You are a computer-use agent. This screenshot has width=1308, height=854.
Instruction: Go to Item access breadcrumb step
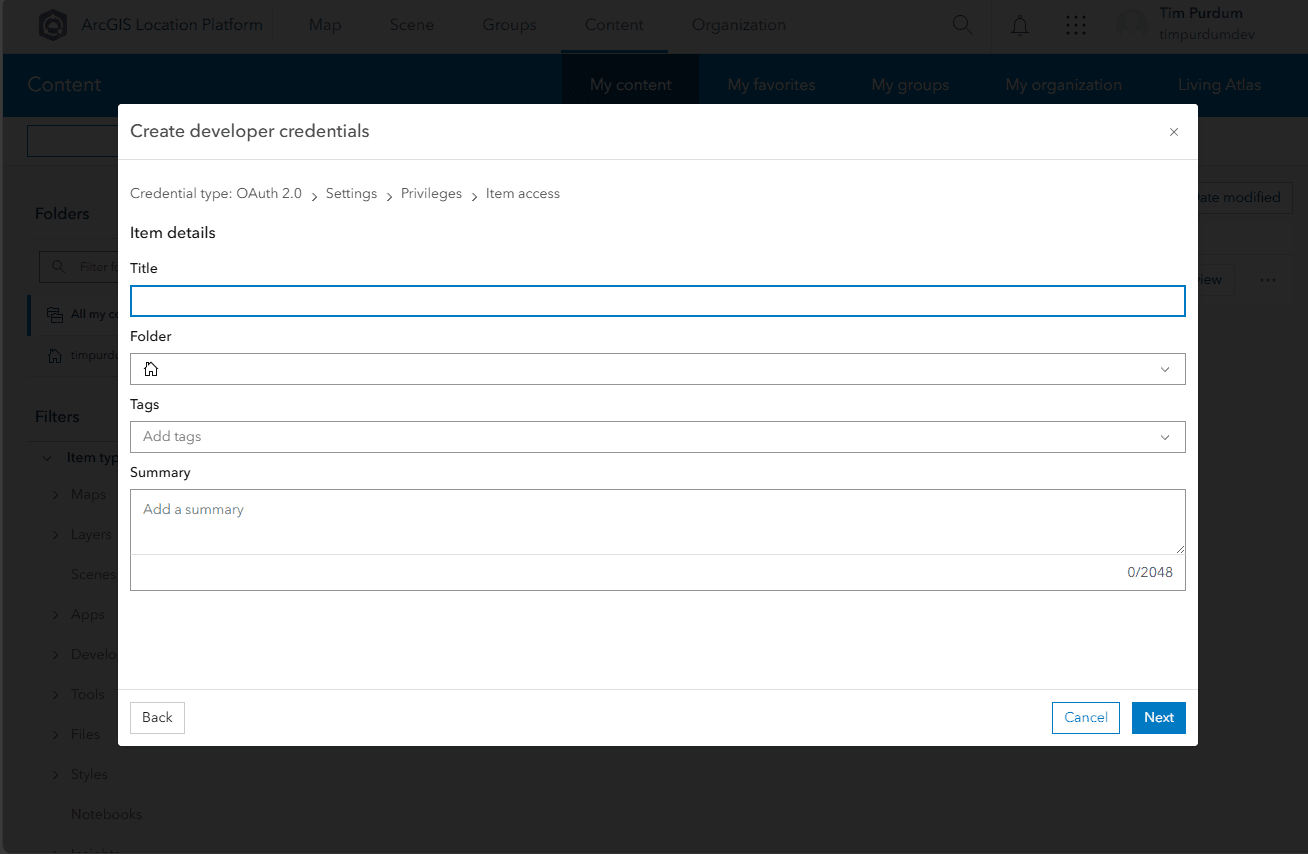523,194
